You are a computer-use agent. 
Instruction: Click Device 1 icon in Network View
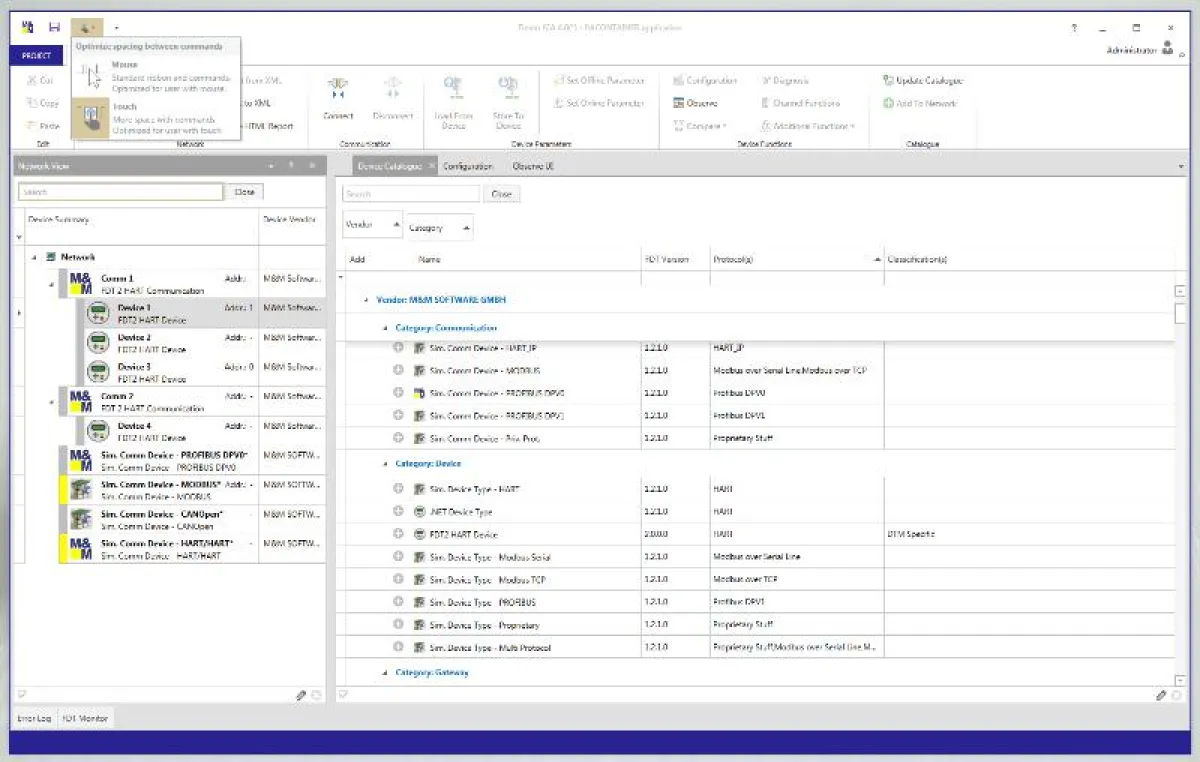click(x=98, y=313)
